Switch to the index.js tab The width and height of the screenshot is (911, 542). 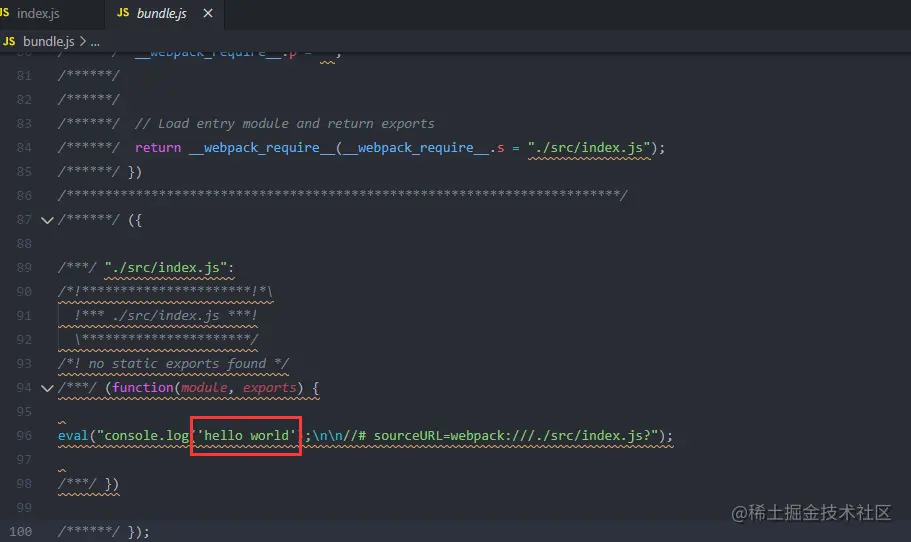[38, 13]
